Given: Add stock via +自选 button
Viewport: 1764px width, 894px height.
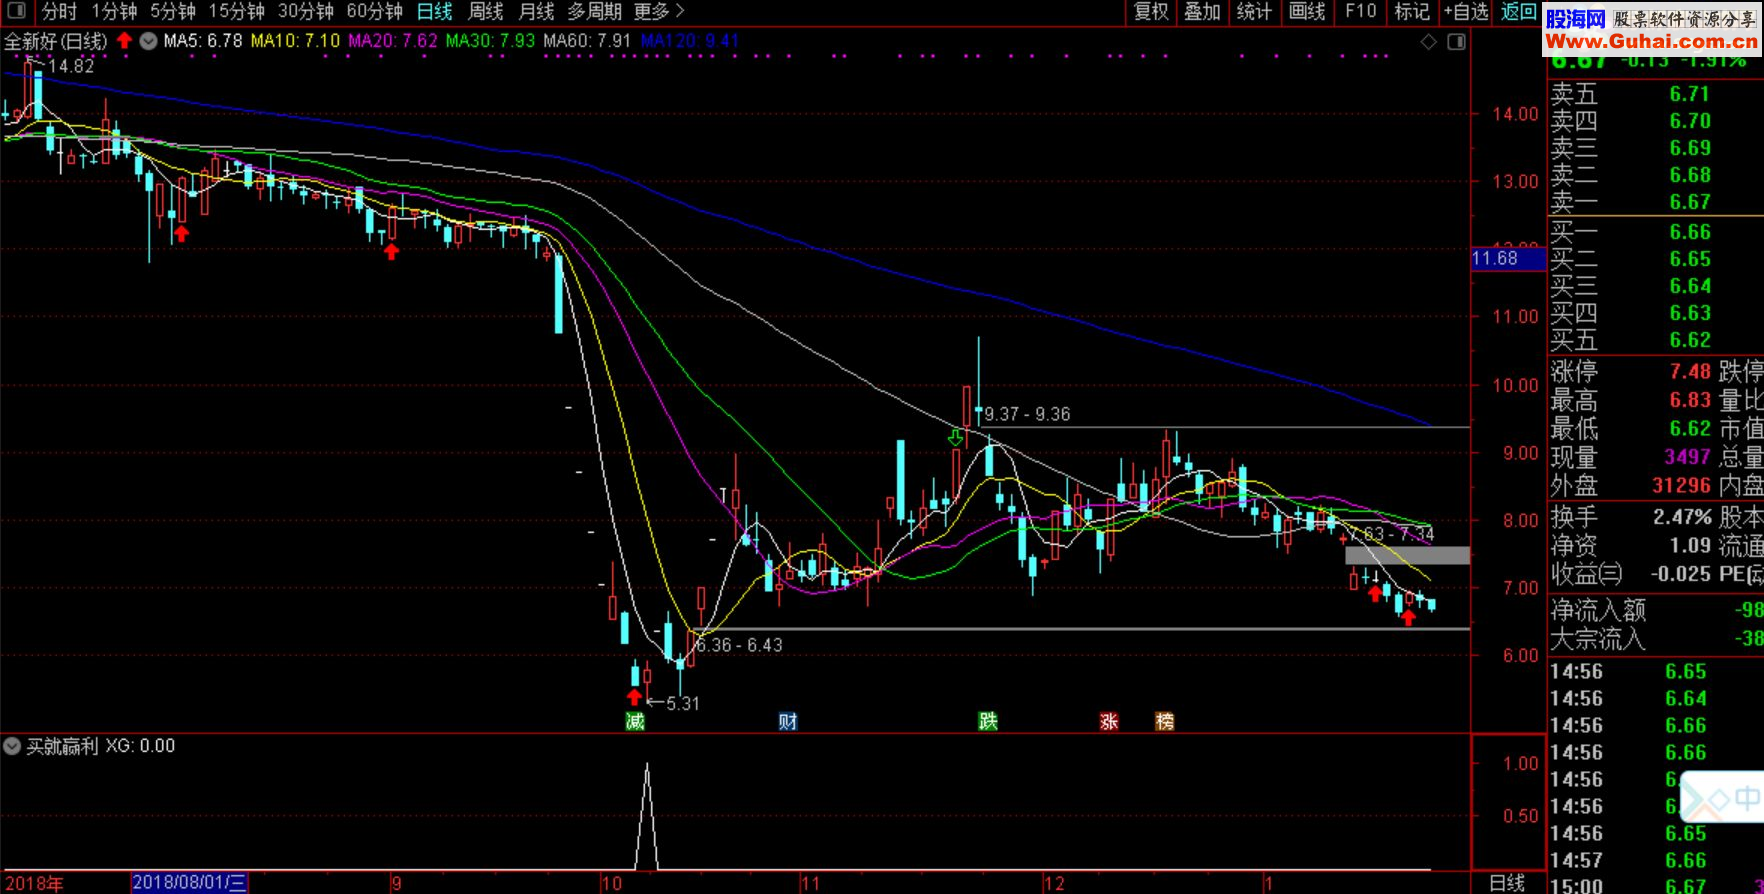Looking at the screenshot, I should [1467, 12].
